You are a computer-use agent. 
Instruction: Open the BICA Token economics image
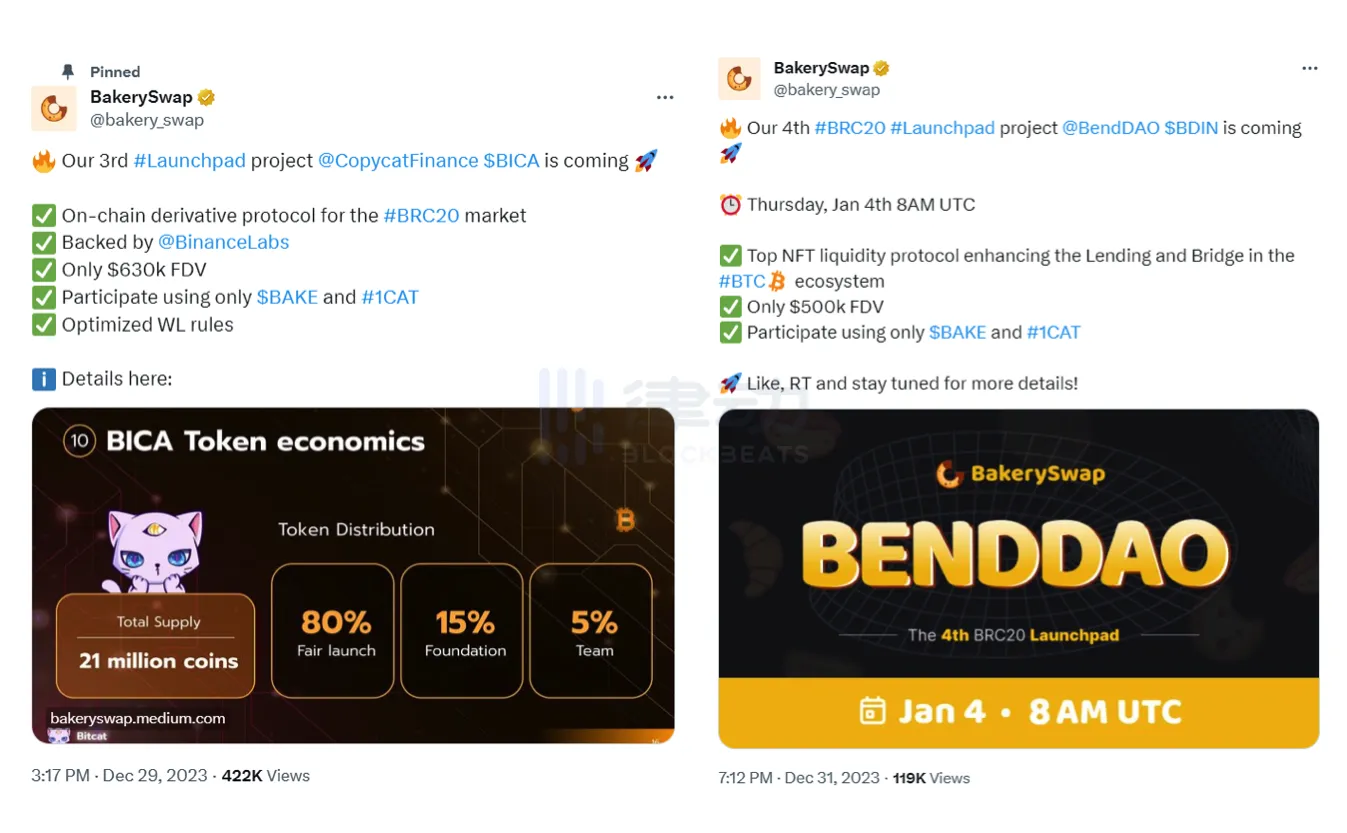[x=353, y=575]
